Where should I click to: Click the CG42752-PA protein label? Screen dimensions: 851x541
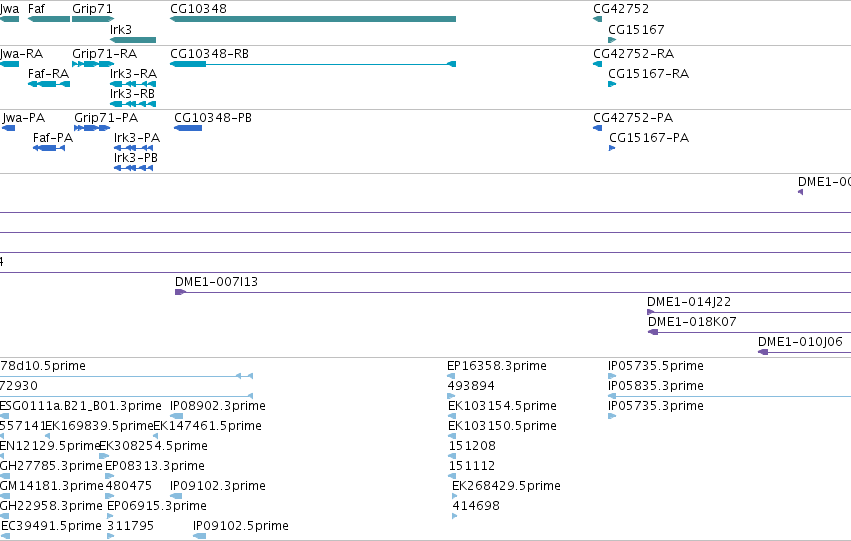click(633, 118)
